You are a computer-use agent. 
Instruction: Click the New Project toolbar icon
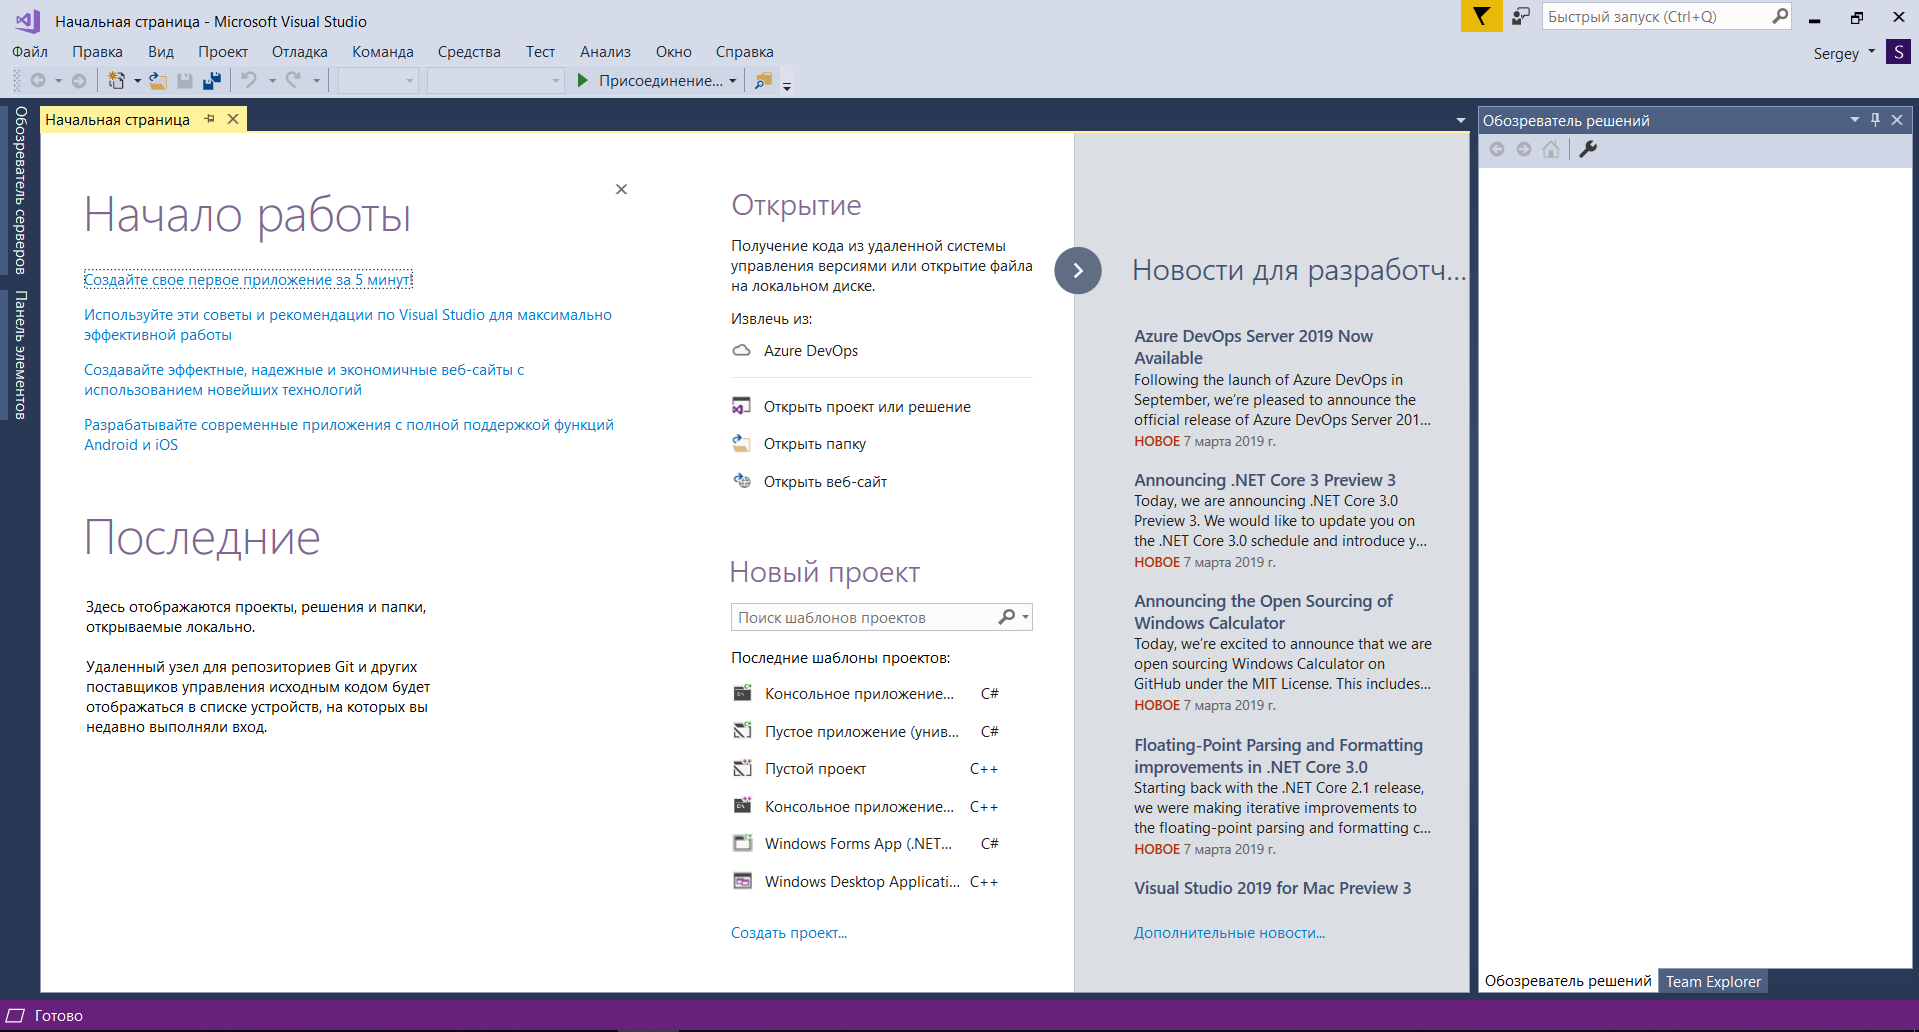pos(117,80)
